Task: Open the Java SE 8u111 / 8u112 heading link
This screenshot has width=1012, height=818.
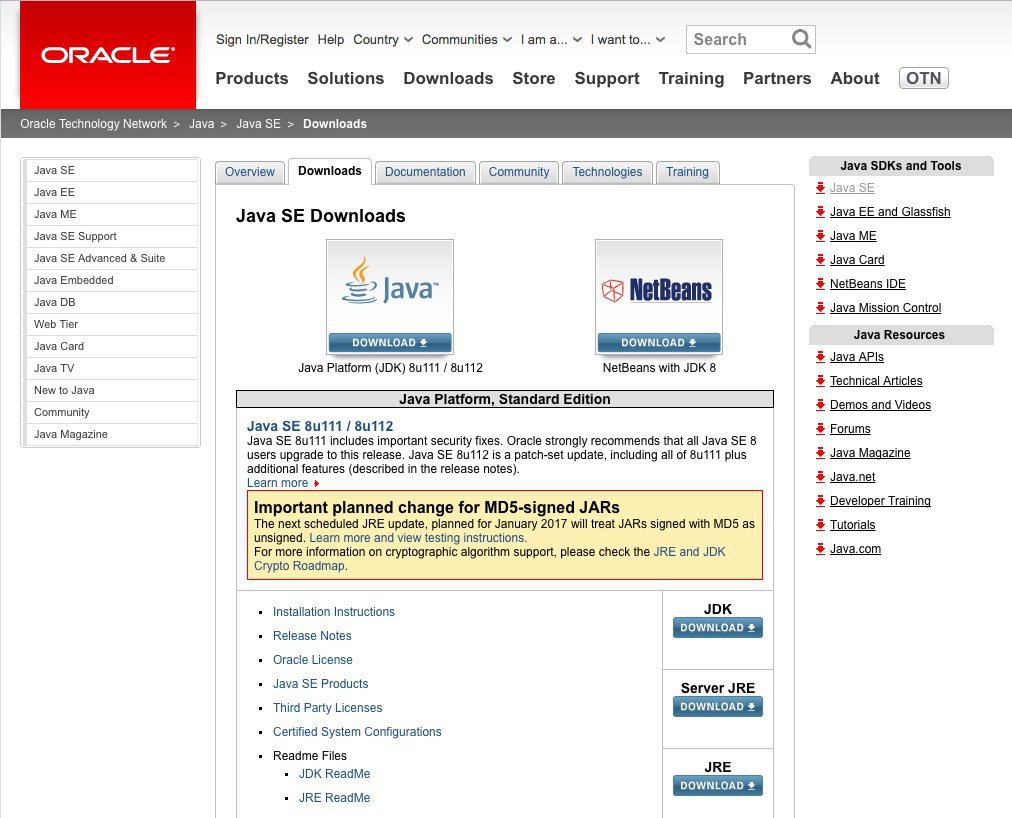Action: (320, 426)
